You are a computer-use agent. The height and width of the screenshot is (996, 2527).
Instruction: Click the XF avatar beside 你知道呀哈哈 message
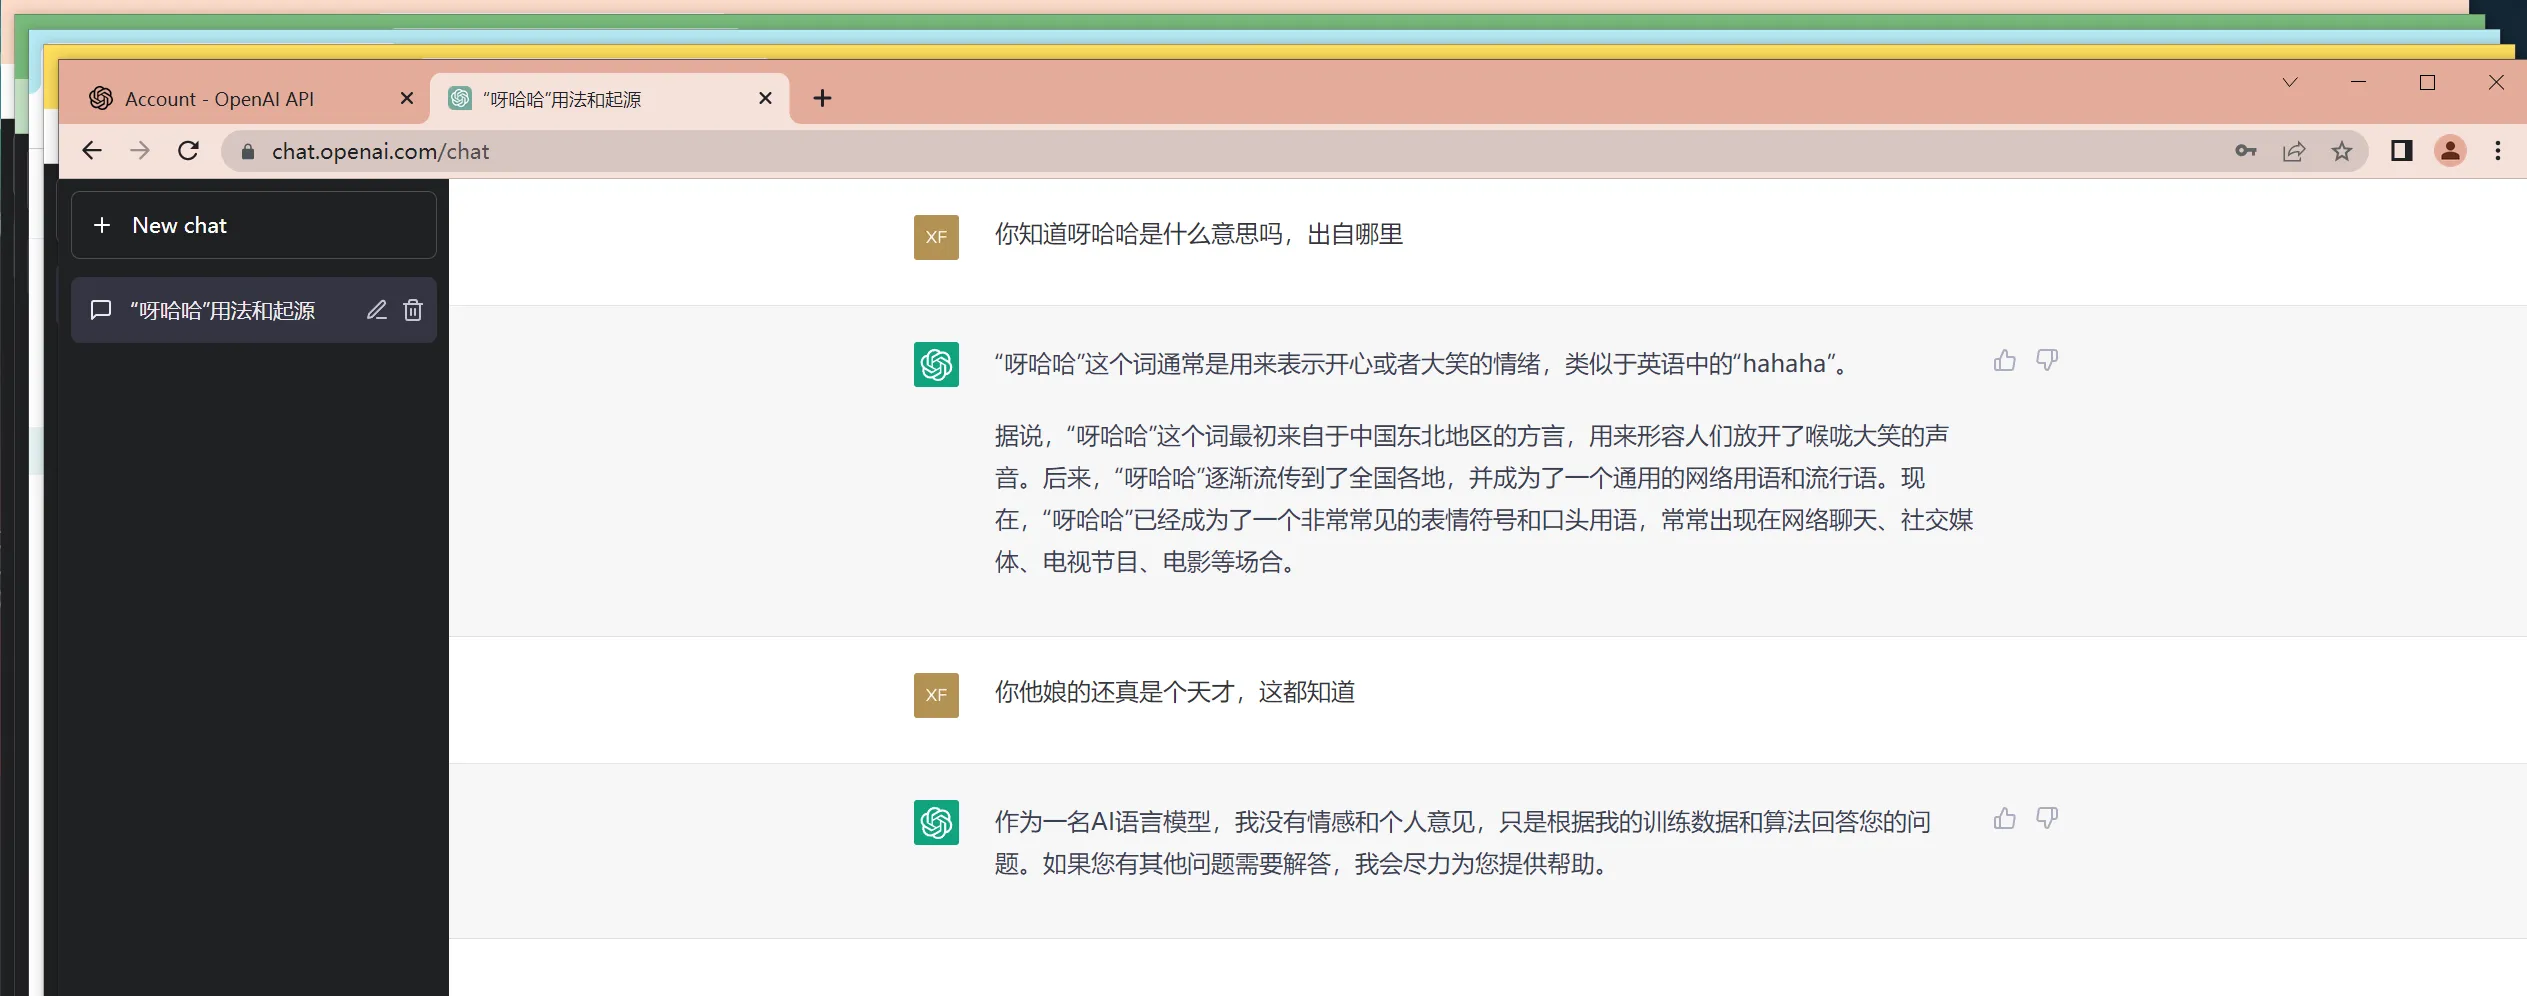(x=936, y=237)
